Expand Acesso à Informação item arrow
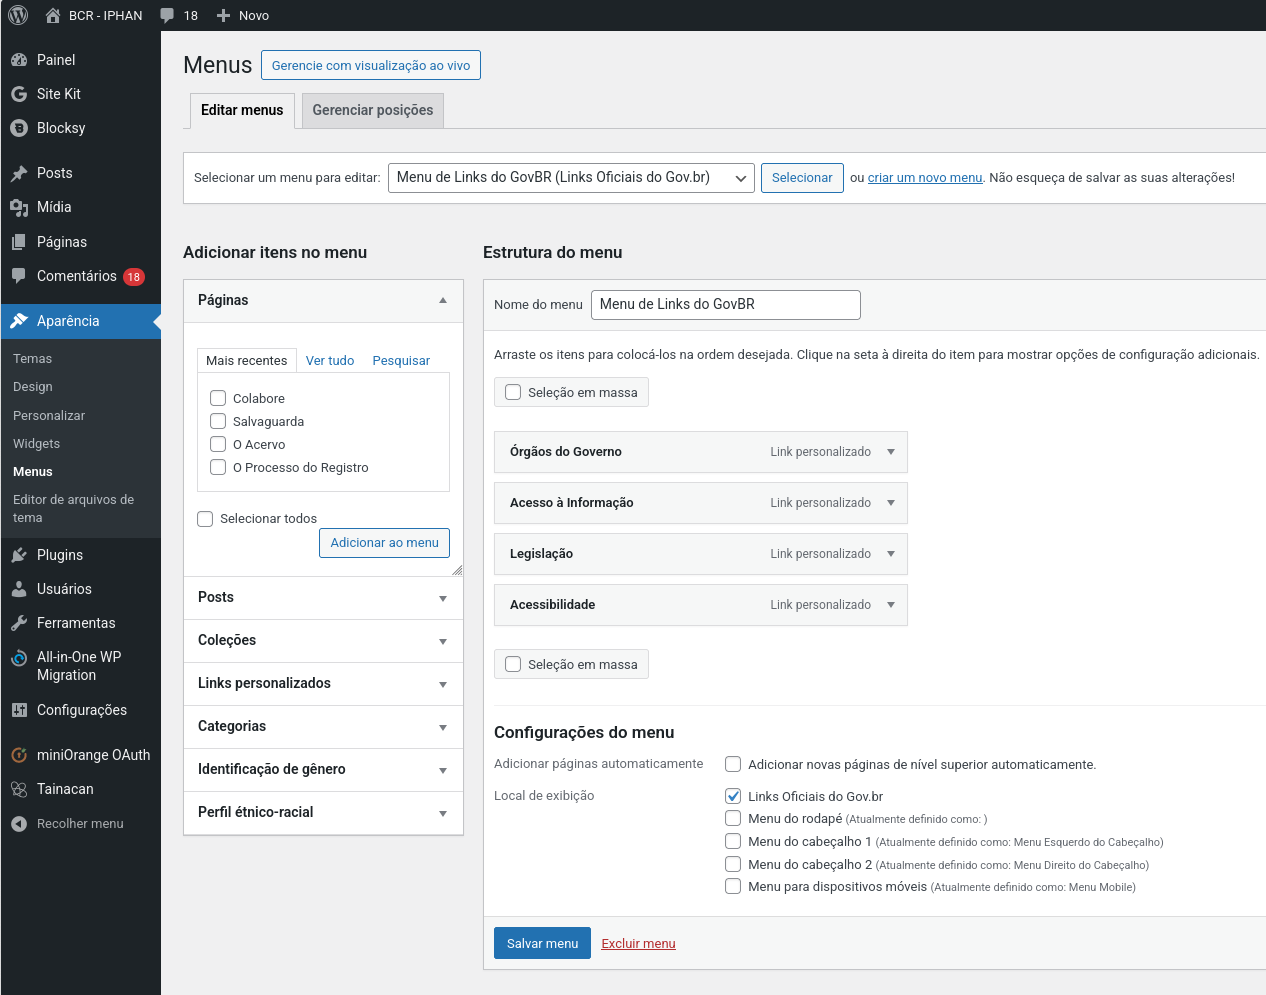The height and width of the screenshot is (995, 1266). click(891, 503)
